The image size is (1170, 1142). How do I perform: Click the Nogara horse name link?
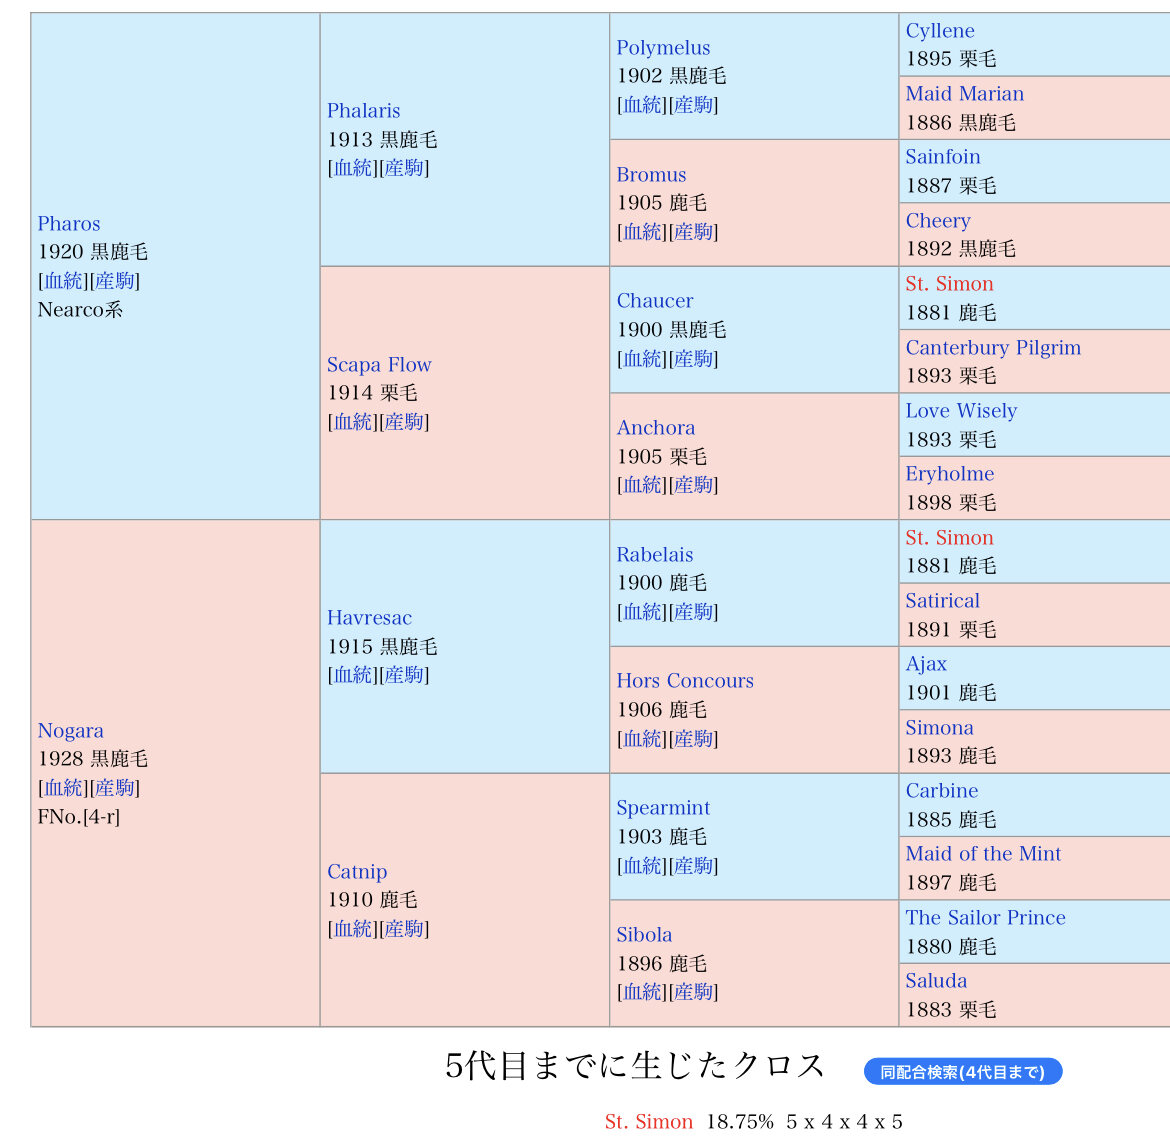click(x=70, y=731)
